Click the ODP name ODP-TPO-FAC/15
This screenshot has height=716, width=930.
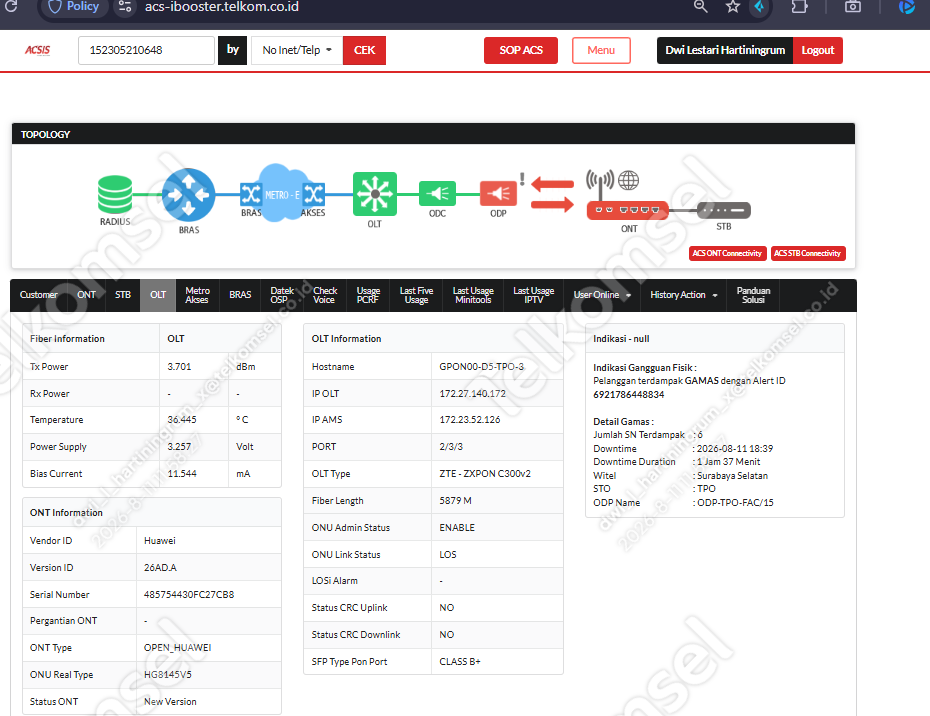pos(735,502)
